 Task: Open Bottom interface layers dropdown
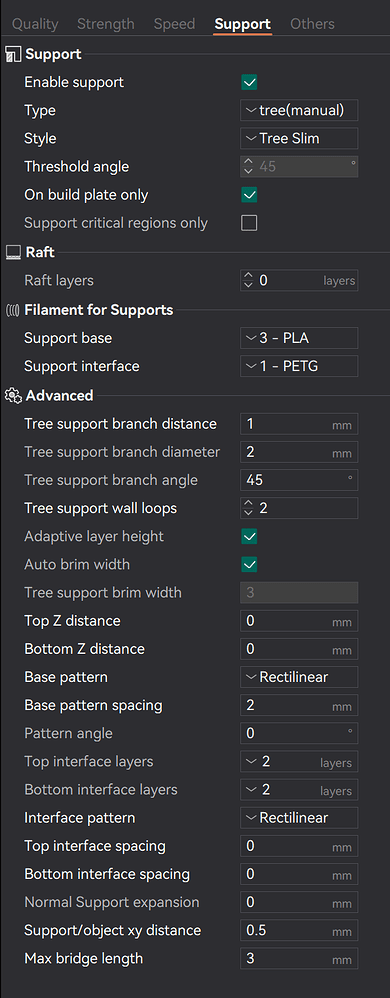pos(299,790)
